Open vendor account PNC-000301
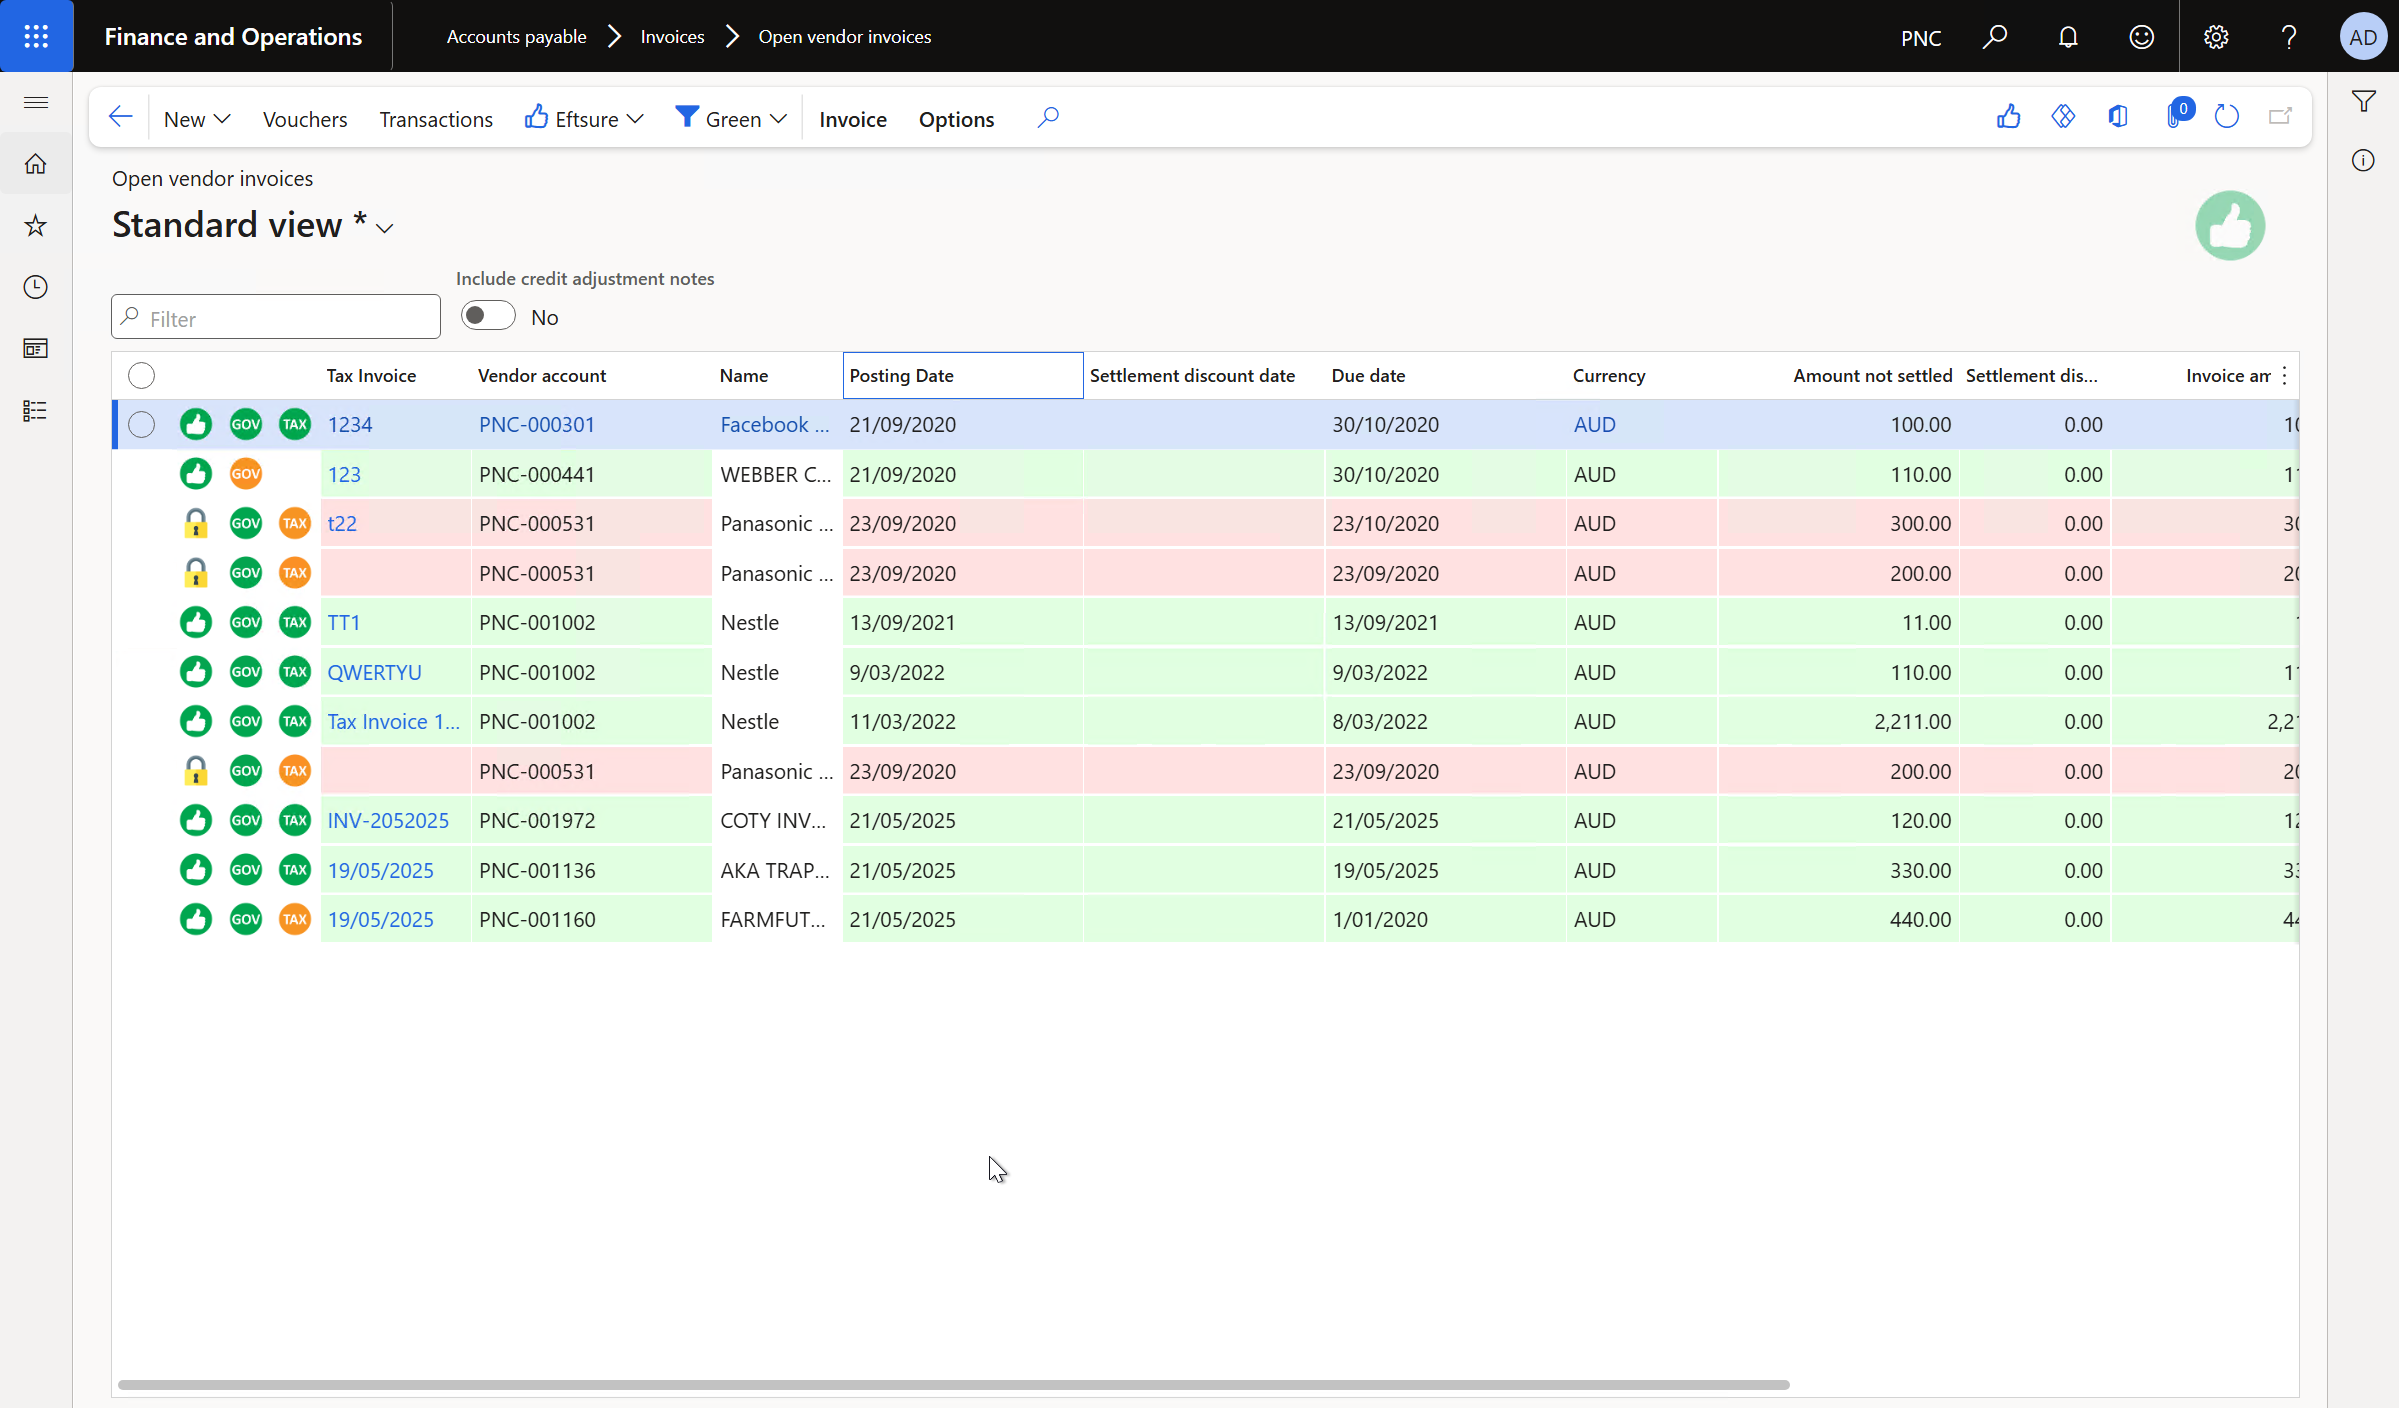Image resolution: width=2399 pixels, height=1408 pixels. [537, 424]
